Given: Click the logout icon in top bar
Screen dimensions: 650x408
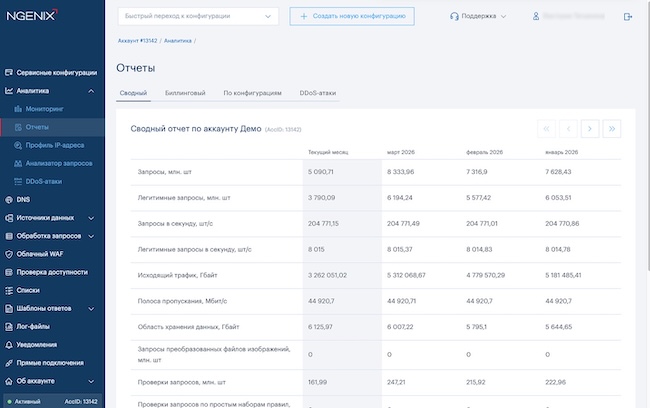Looking at the screenshot, I should (627, 16).
